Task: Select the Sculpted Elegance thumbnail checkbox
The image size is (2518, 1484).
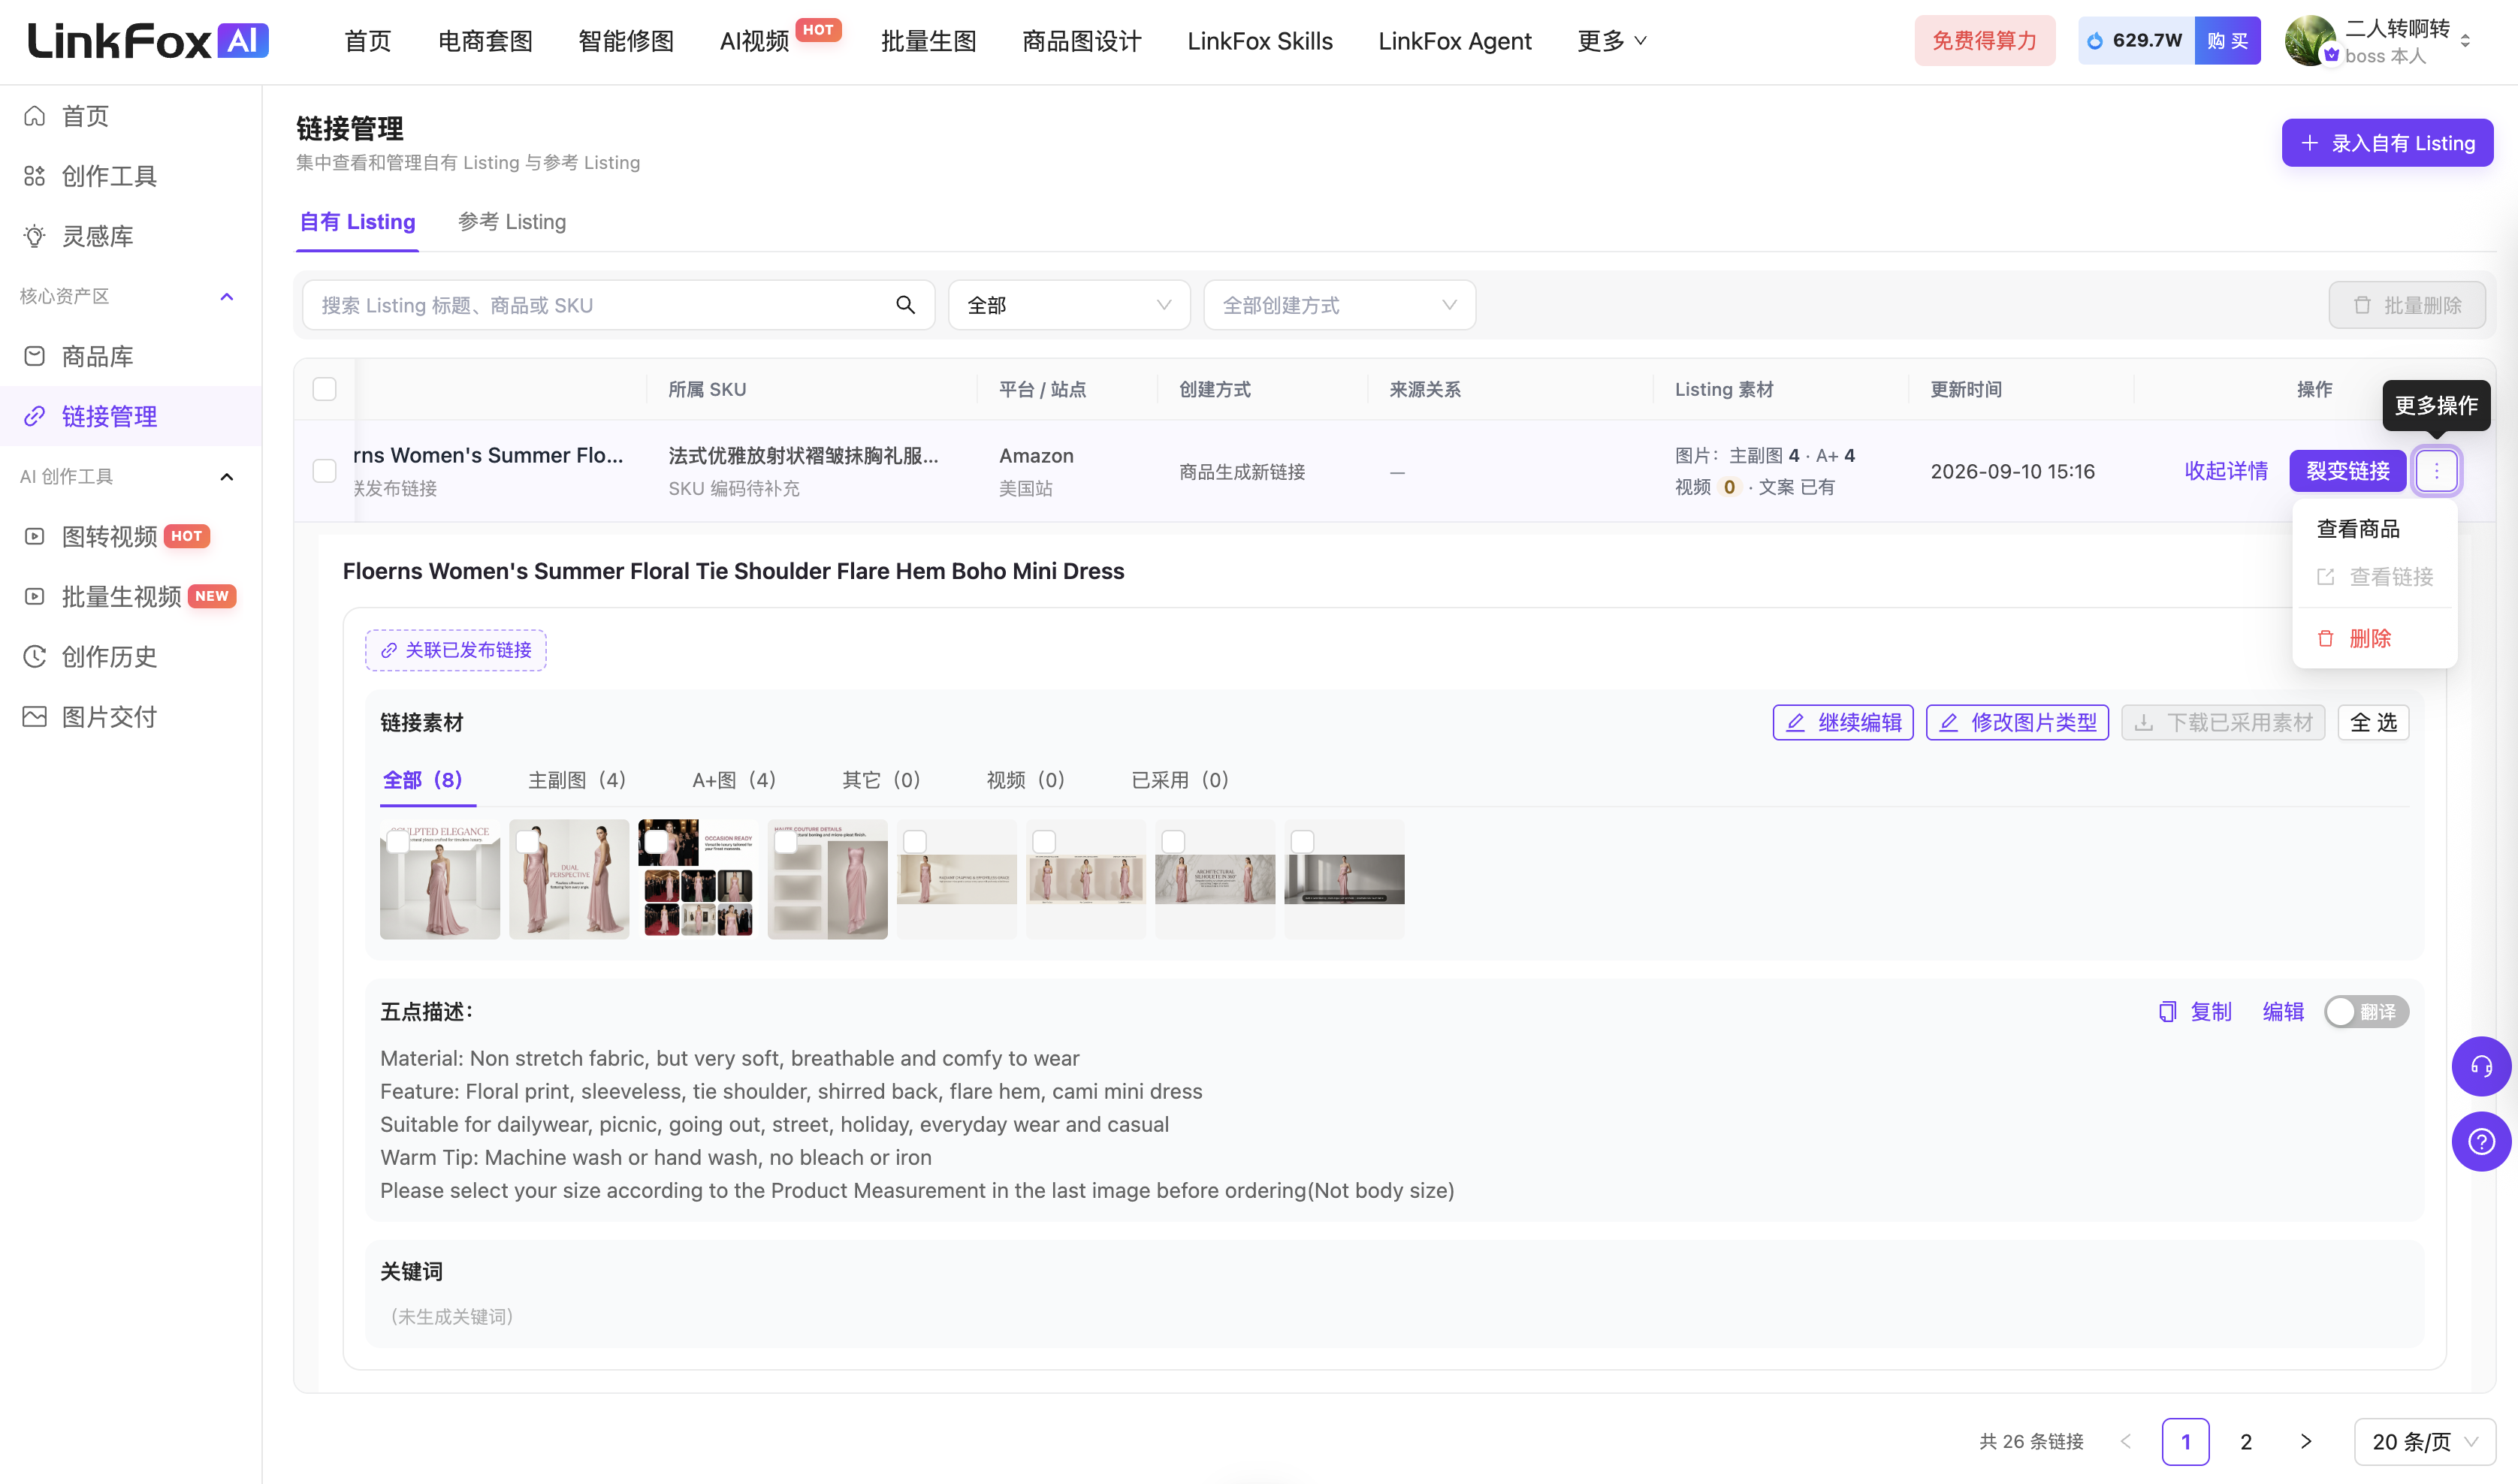Action: 398,842
